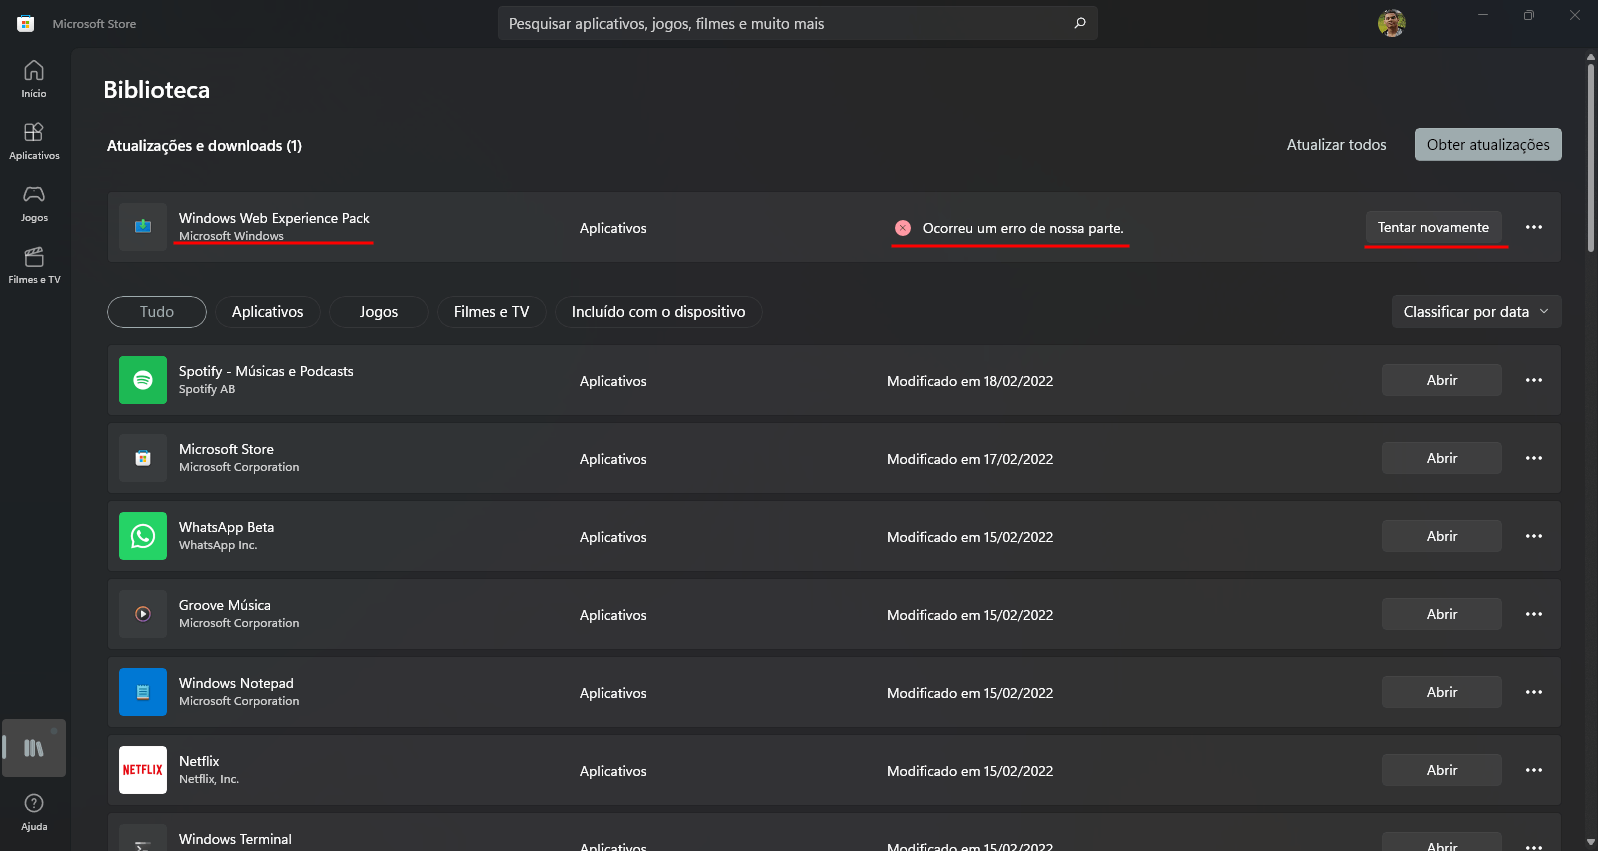Click the Spotify app icon

tap(143, 380)
